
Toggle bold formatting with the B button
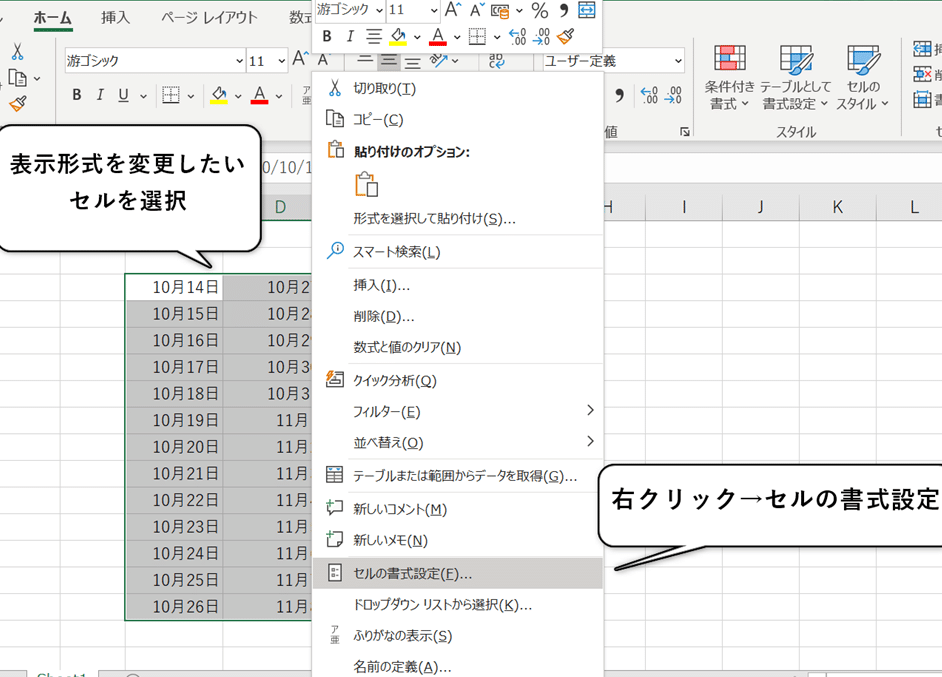click(76, 94)
